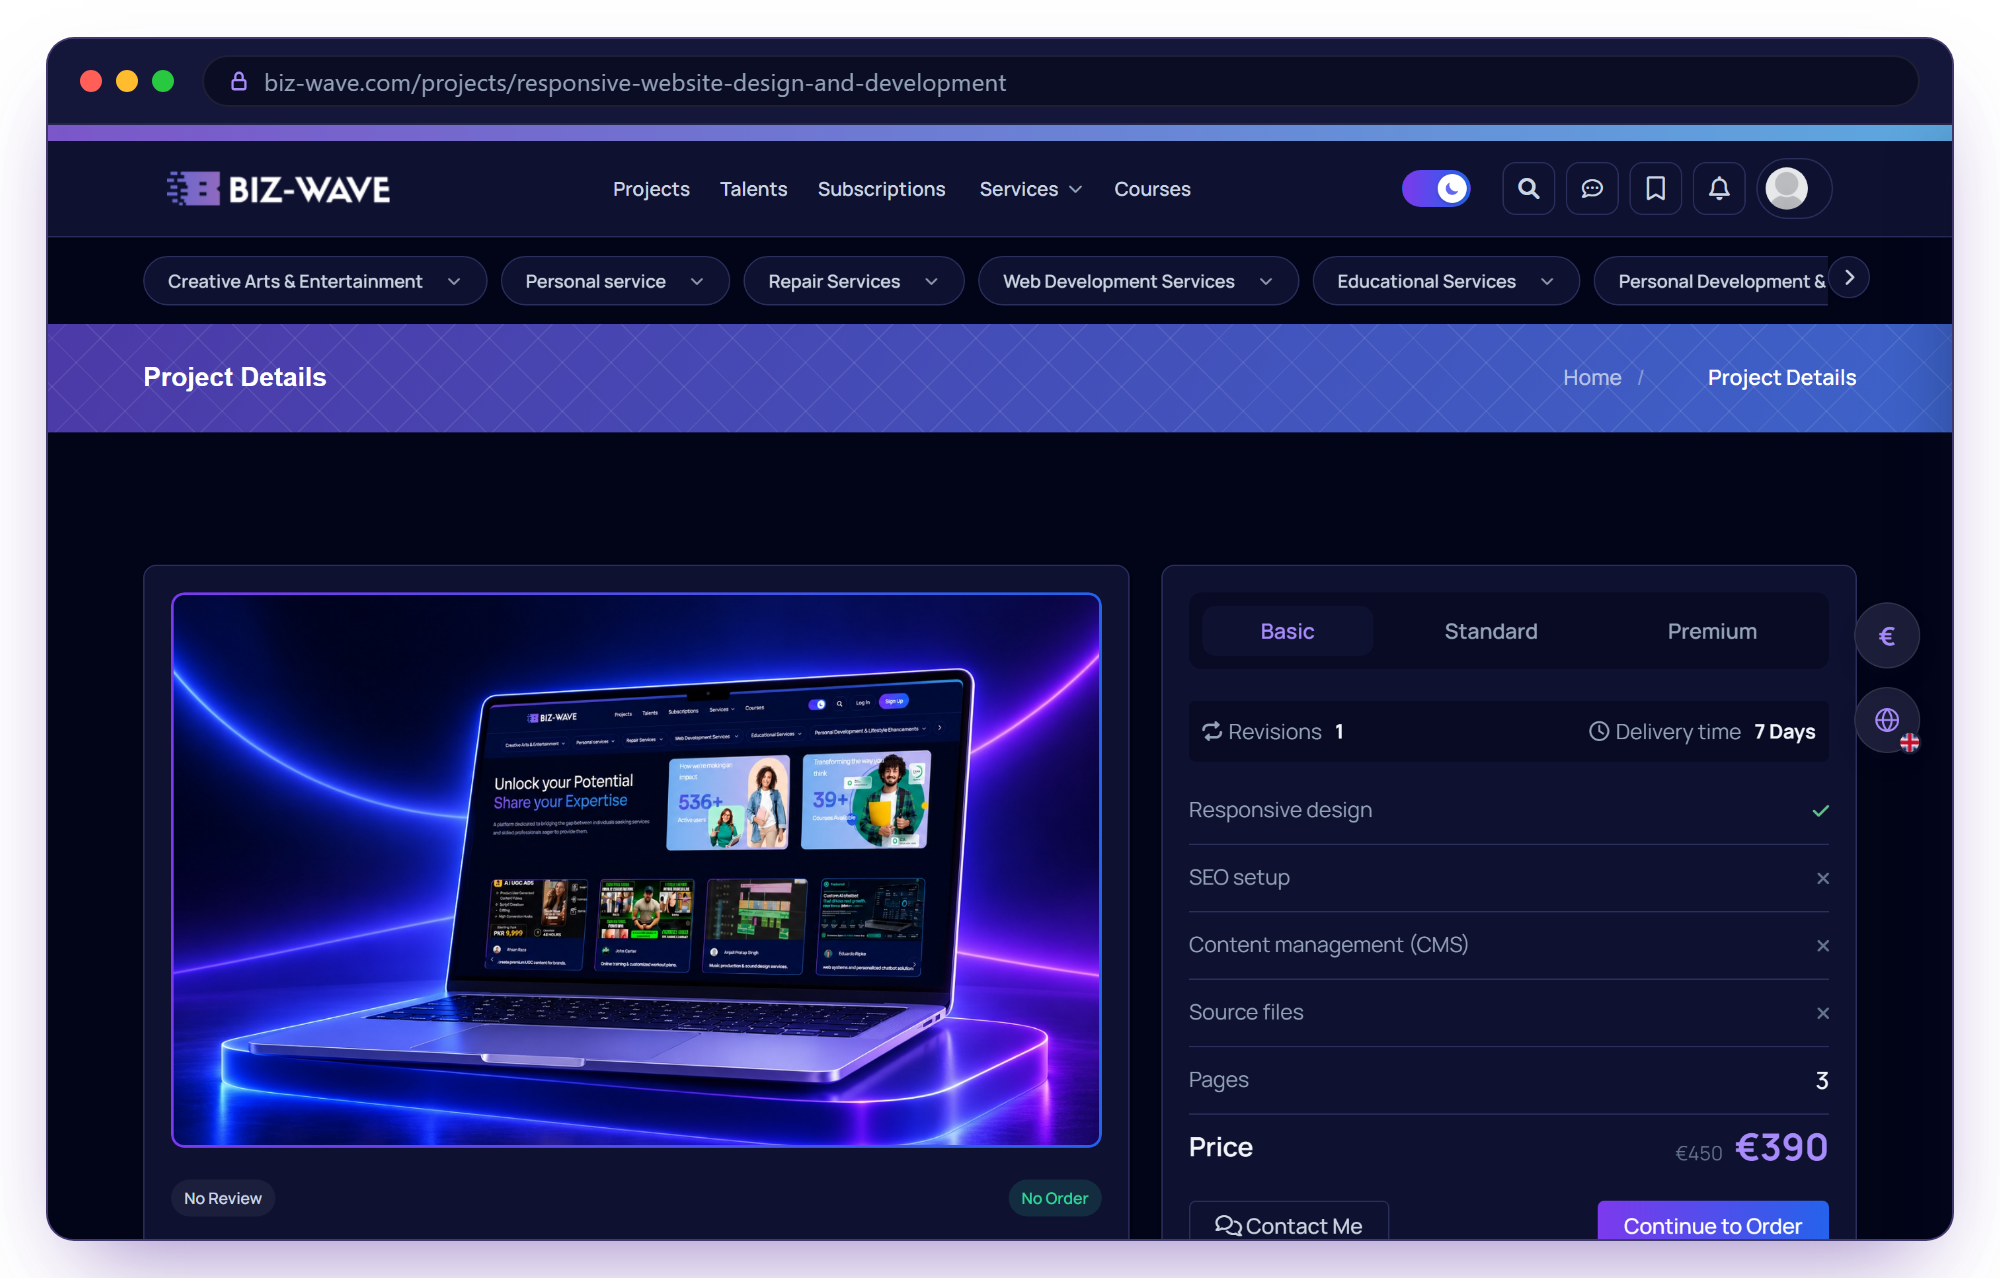This screenshot has height=1278, width=2000.
Task: Click the euro currency selector button
Action: pyautogui.click(x=1887, y=636)
